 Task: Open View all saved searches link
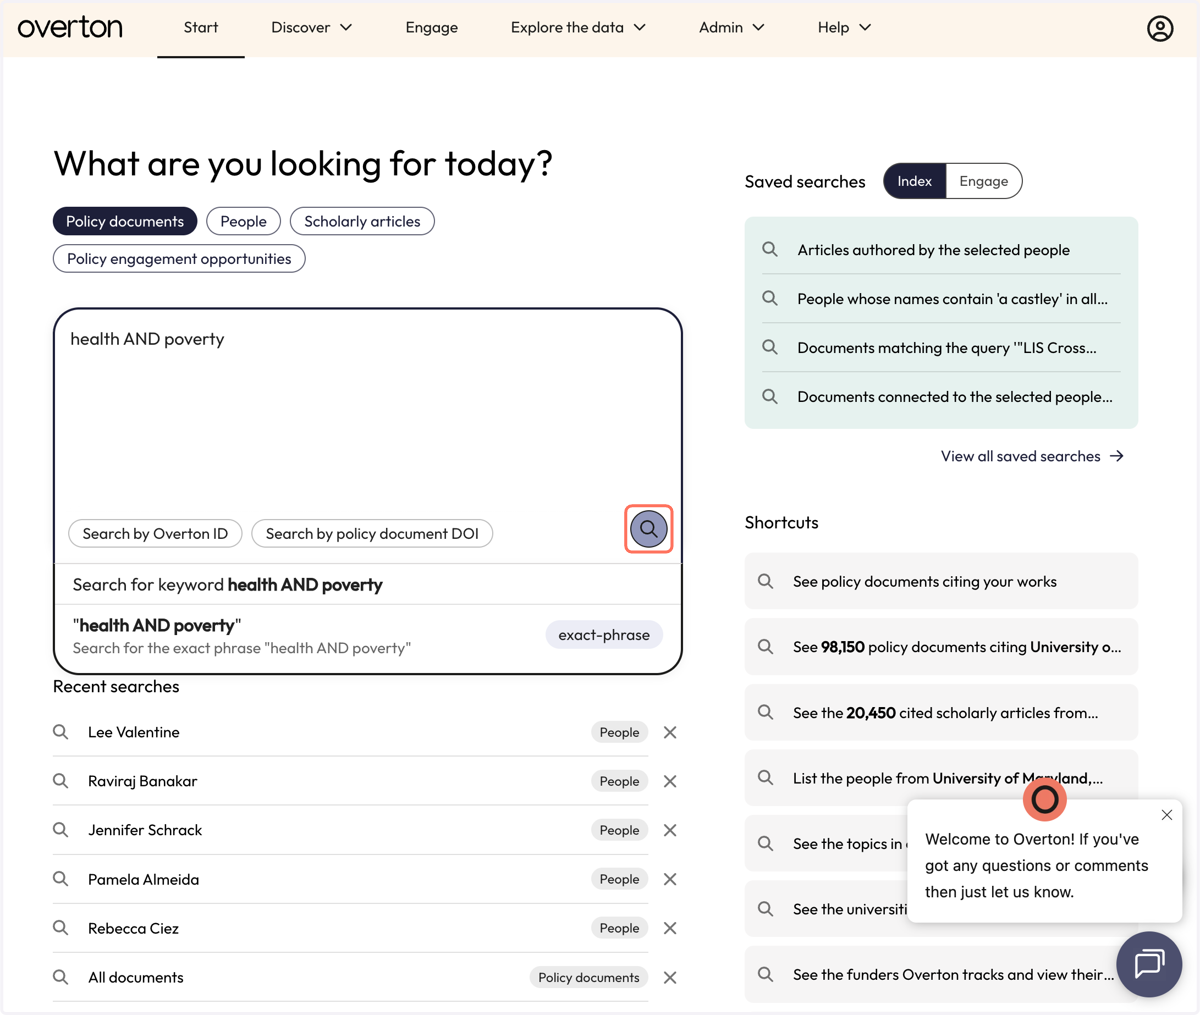[x=1032, y=456]
